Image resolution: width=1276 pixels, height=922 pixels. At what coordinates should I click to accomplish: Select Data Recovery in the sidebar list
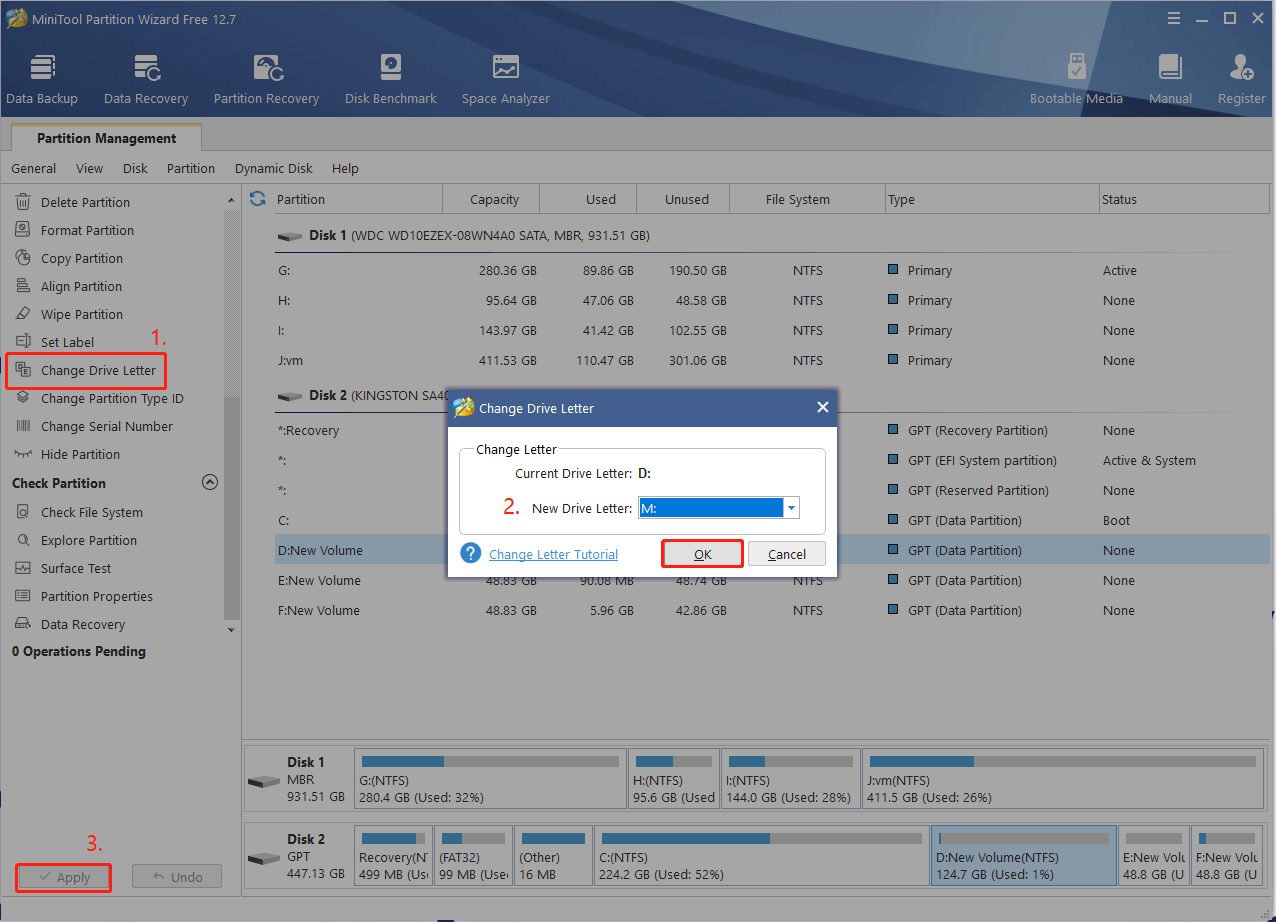click(83, 624)
